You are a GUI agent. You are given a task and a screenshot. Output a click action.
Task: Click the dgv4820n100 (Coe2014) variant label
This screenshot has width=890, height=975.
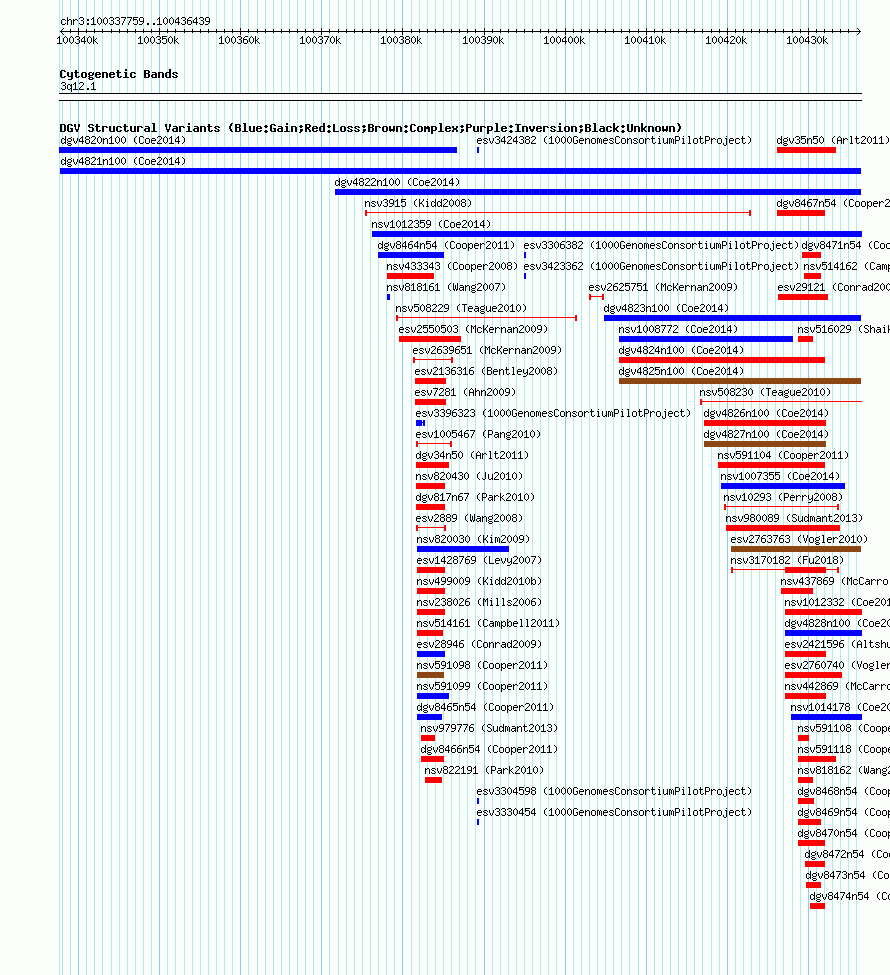pyautogui.click(x=123, y=141)
